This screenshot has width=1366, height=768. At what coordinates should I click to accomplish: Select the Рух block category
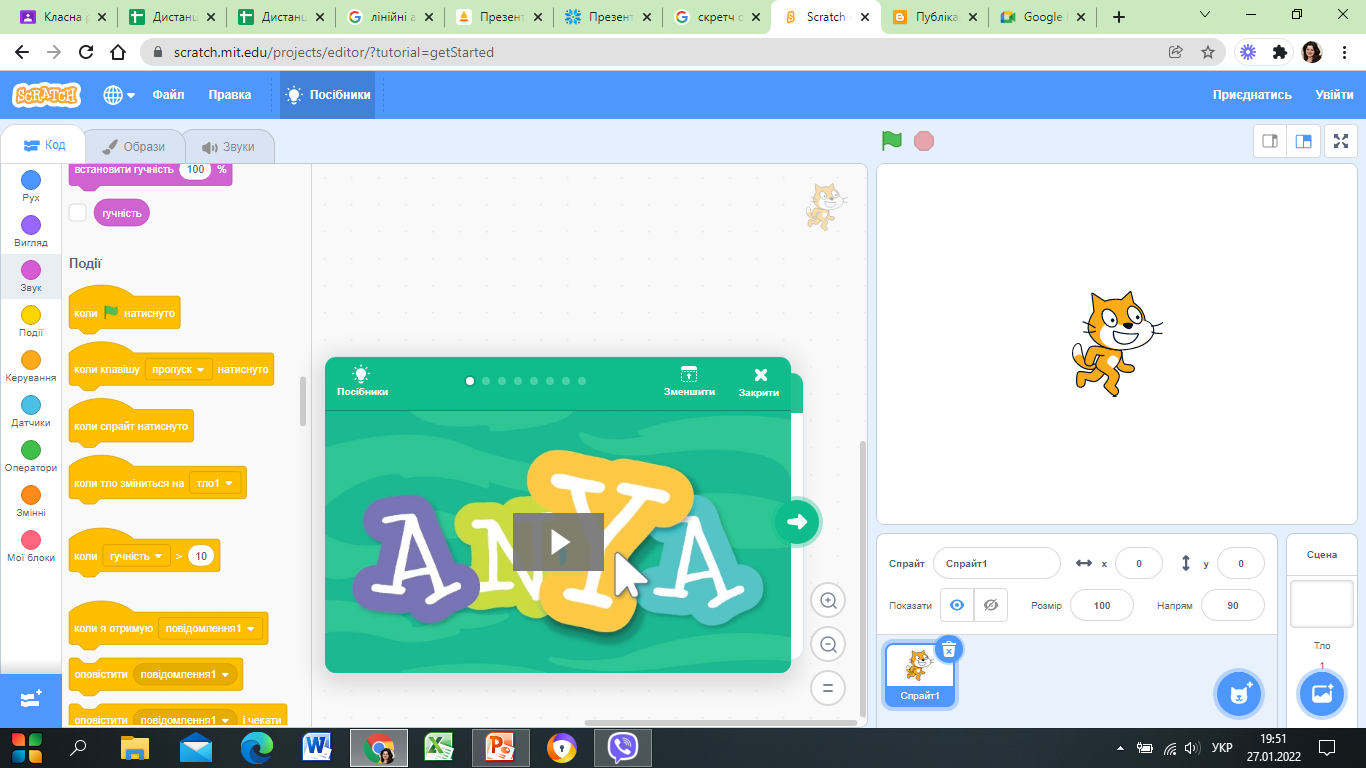click(31, 186)
